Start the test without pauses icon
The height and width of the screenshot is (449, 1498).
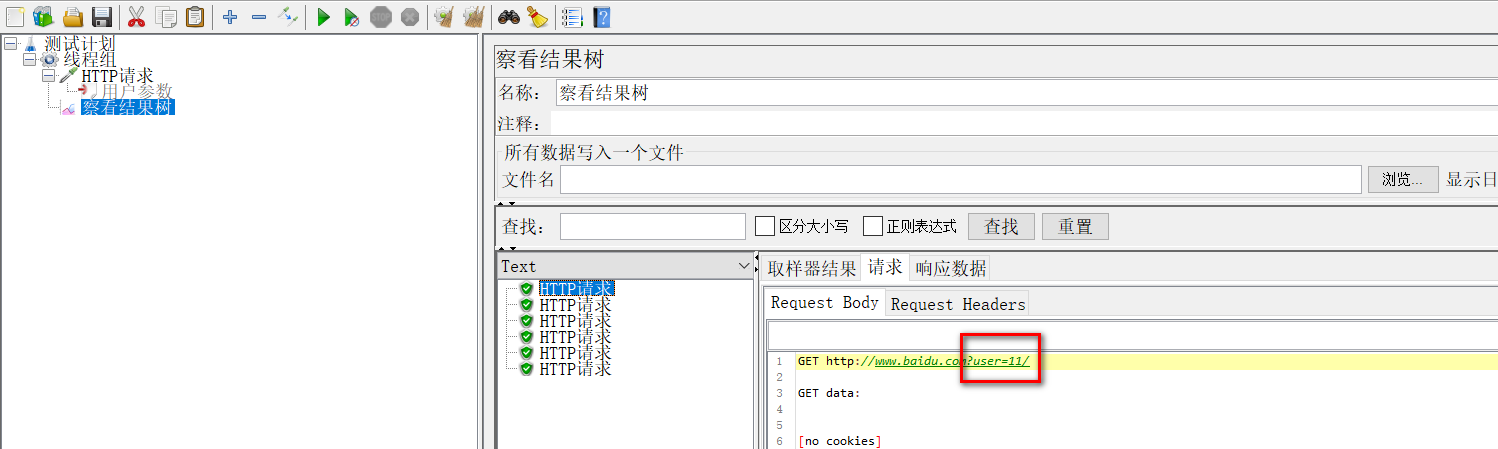pyautogui.click(x=351, y=16)
